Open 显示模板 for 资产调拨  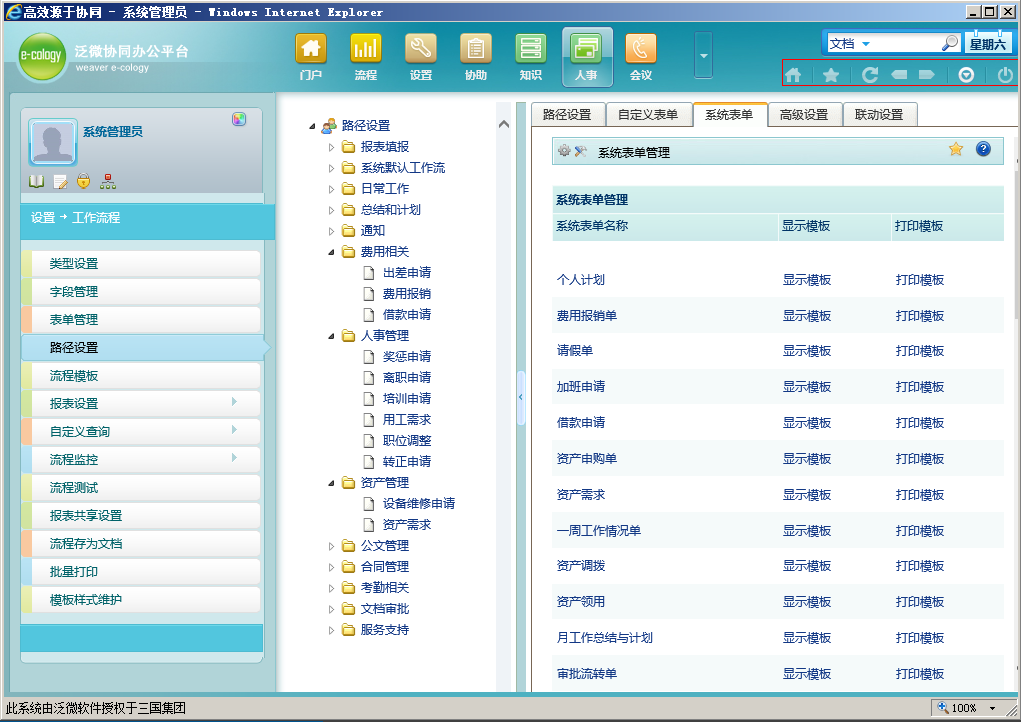click(x=807, y=566)
